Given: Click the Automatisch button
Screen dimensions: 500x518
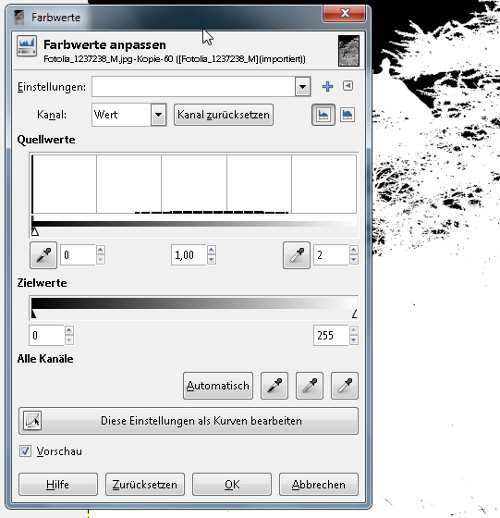Looking at the screenshot, I should 218,386.
